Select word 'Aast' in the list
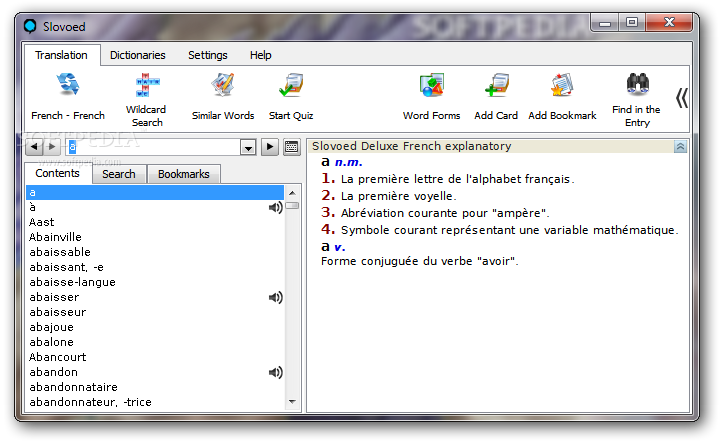This screenshot has width=720, height=442. click(41, 222)
